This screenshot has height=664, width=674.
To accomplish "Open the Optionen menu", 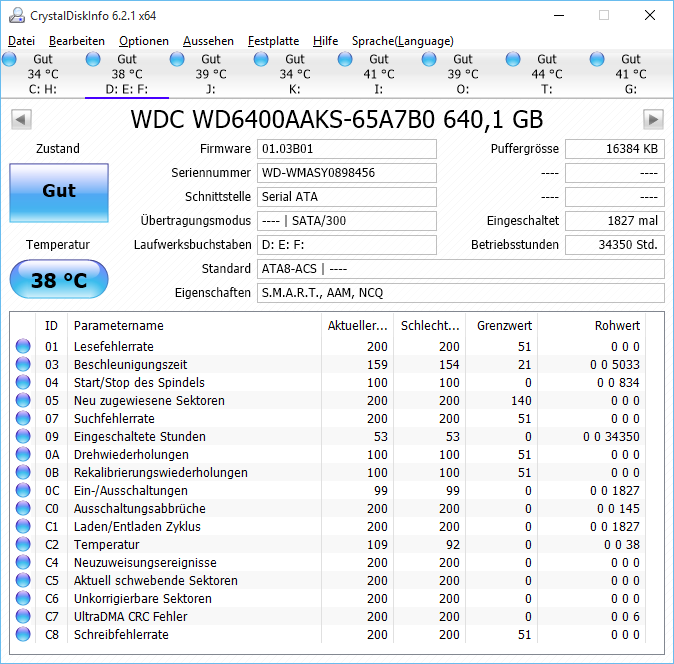I will coord(144,41).
